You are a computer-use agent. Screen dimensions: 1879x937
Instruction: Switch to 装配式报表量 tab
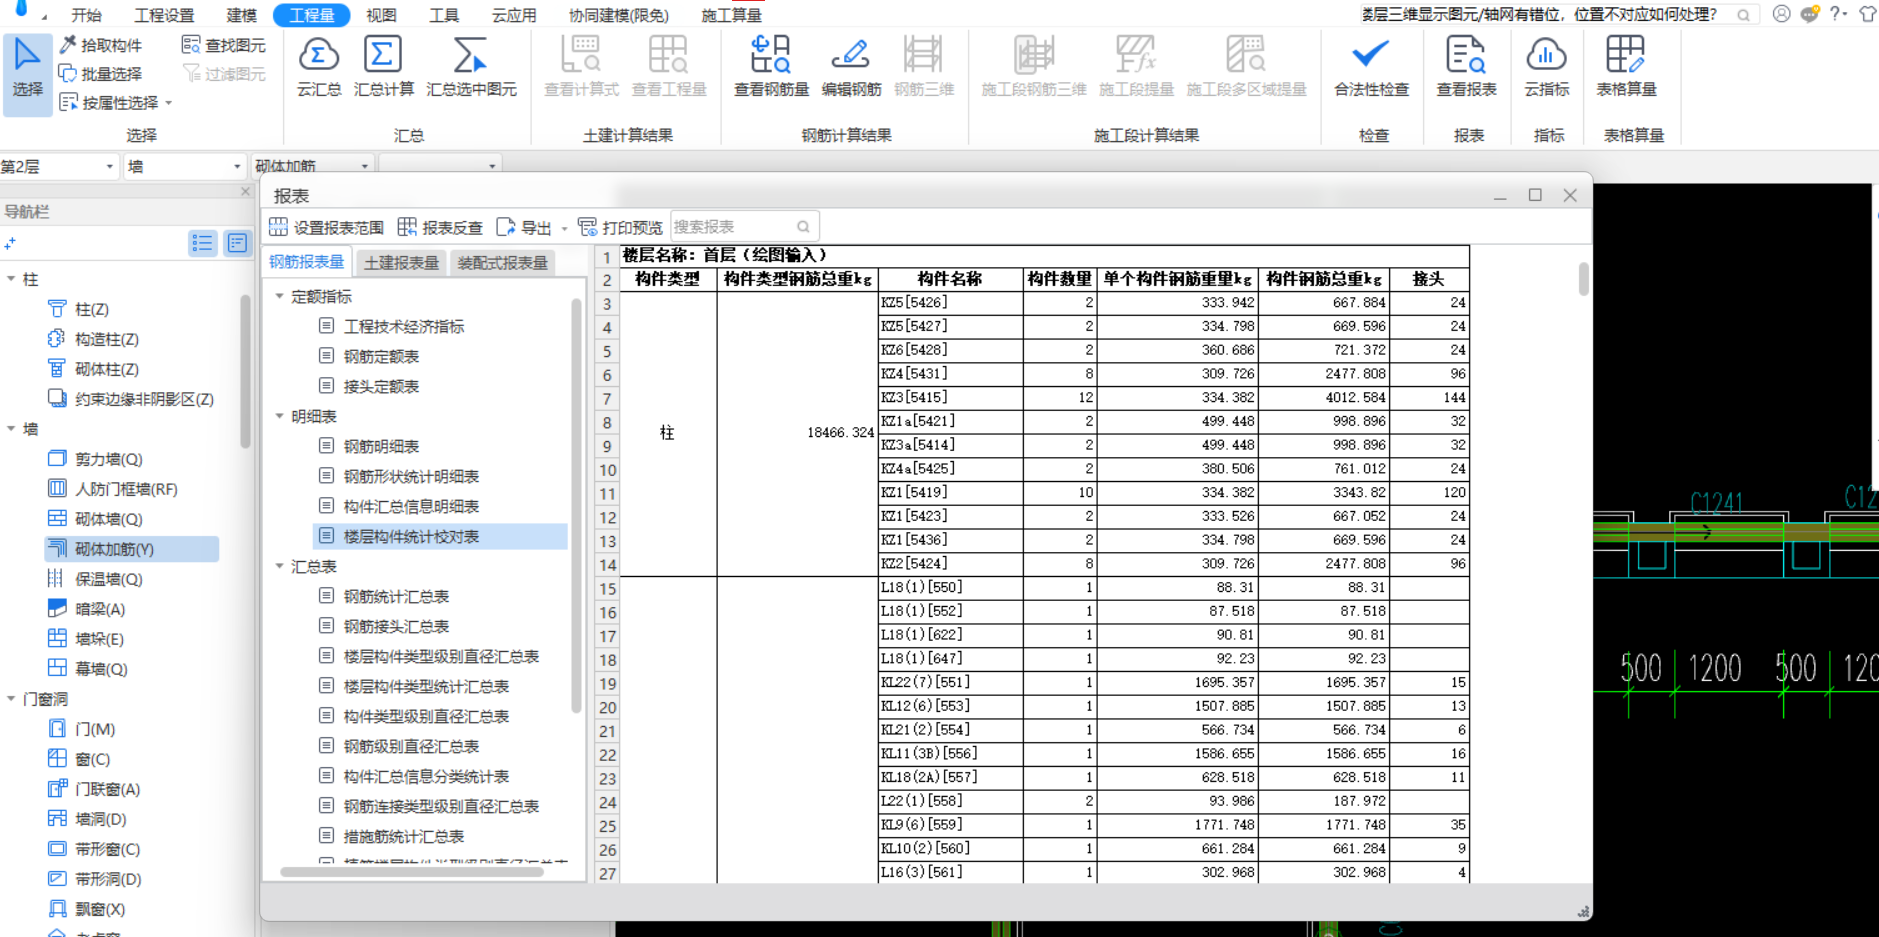[x=502, y=263]
